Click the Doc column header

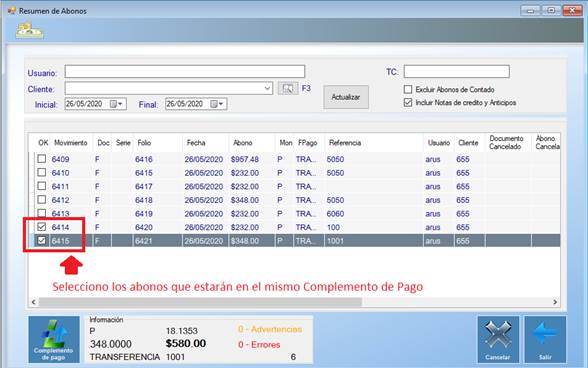coord(102,143)
